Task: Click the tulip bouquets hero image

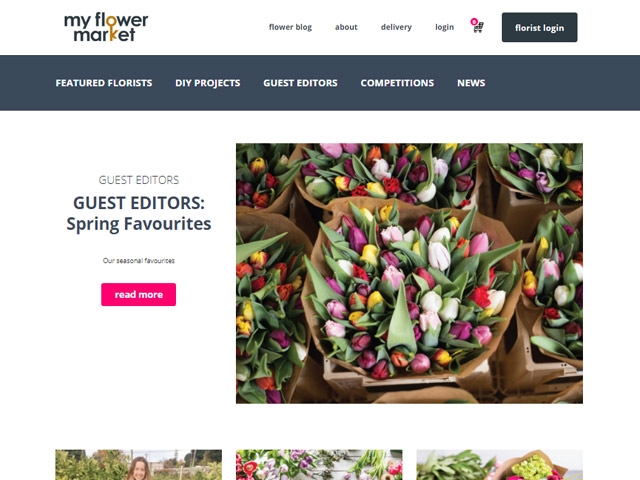Action: pos(409,273)
